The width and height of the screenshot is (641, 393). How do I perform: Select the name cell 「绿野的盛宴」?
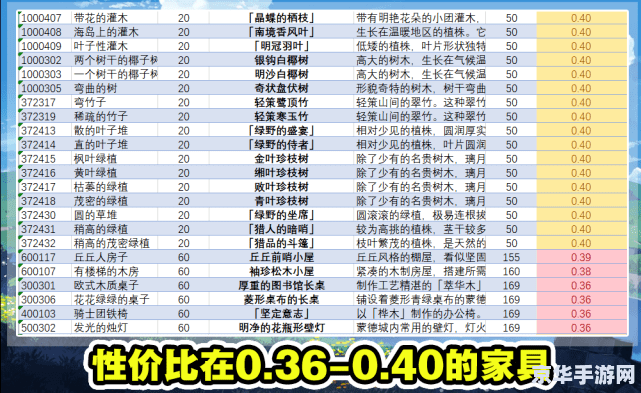281,130
